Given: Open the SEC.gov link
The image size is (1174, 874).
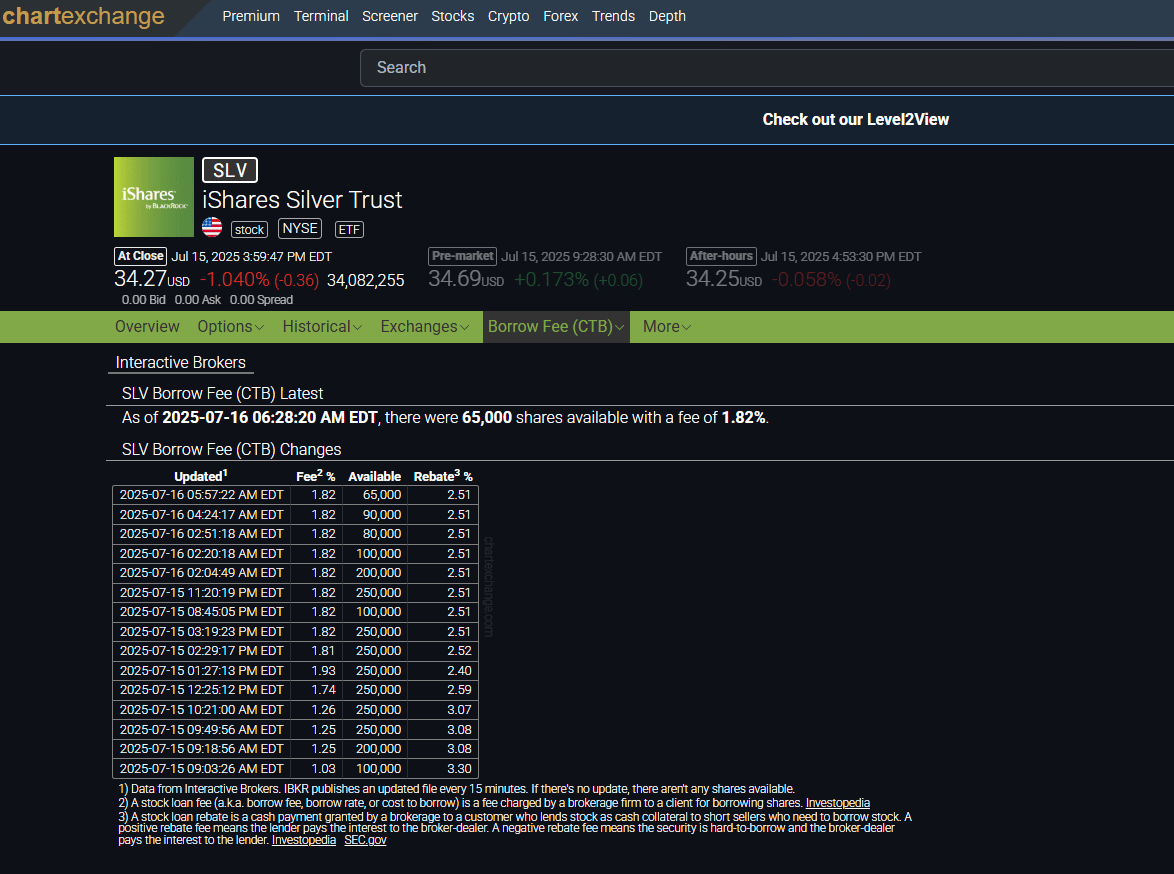Looking at the screenshot, I should tap(365, 840).
